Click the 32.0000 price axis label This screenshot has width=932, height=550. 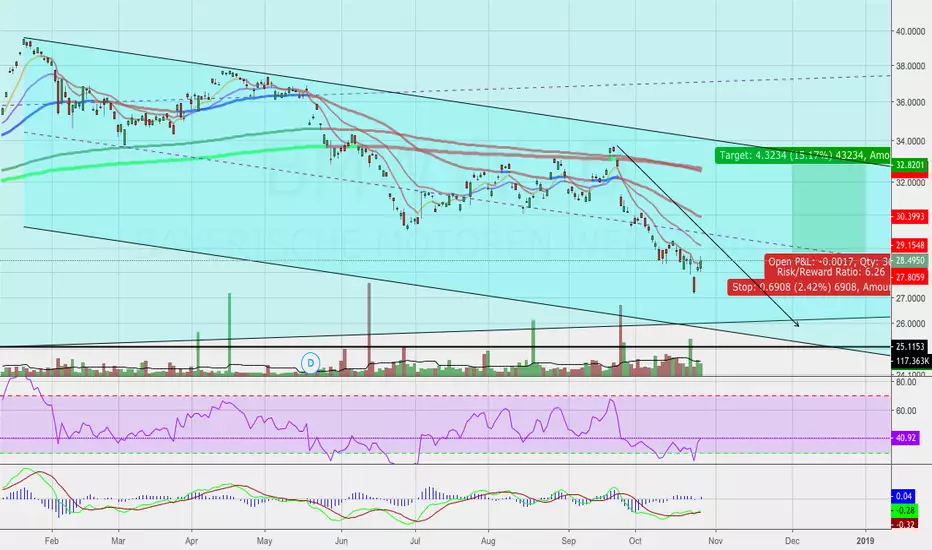pos(910,183)
